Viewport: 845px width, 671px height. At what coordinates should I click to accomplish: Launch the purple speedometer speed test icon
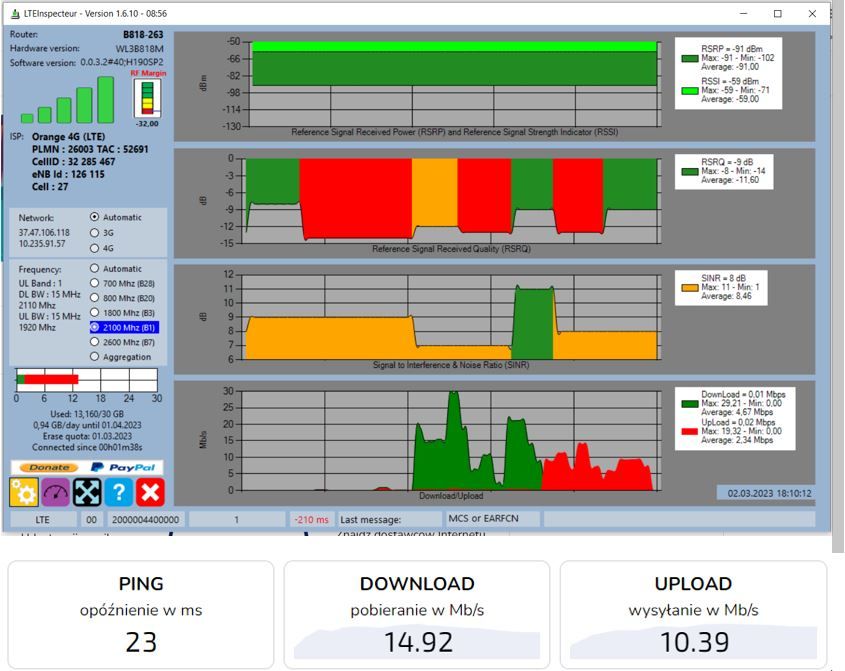coord(56,492)
